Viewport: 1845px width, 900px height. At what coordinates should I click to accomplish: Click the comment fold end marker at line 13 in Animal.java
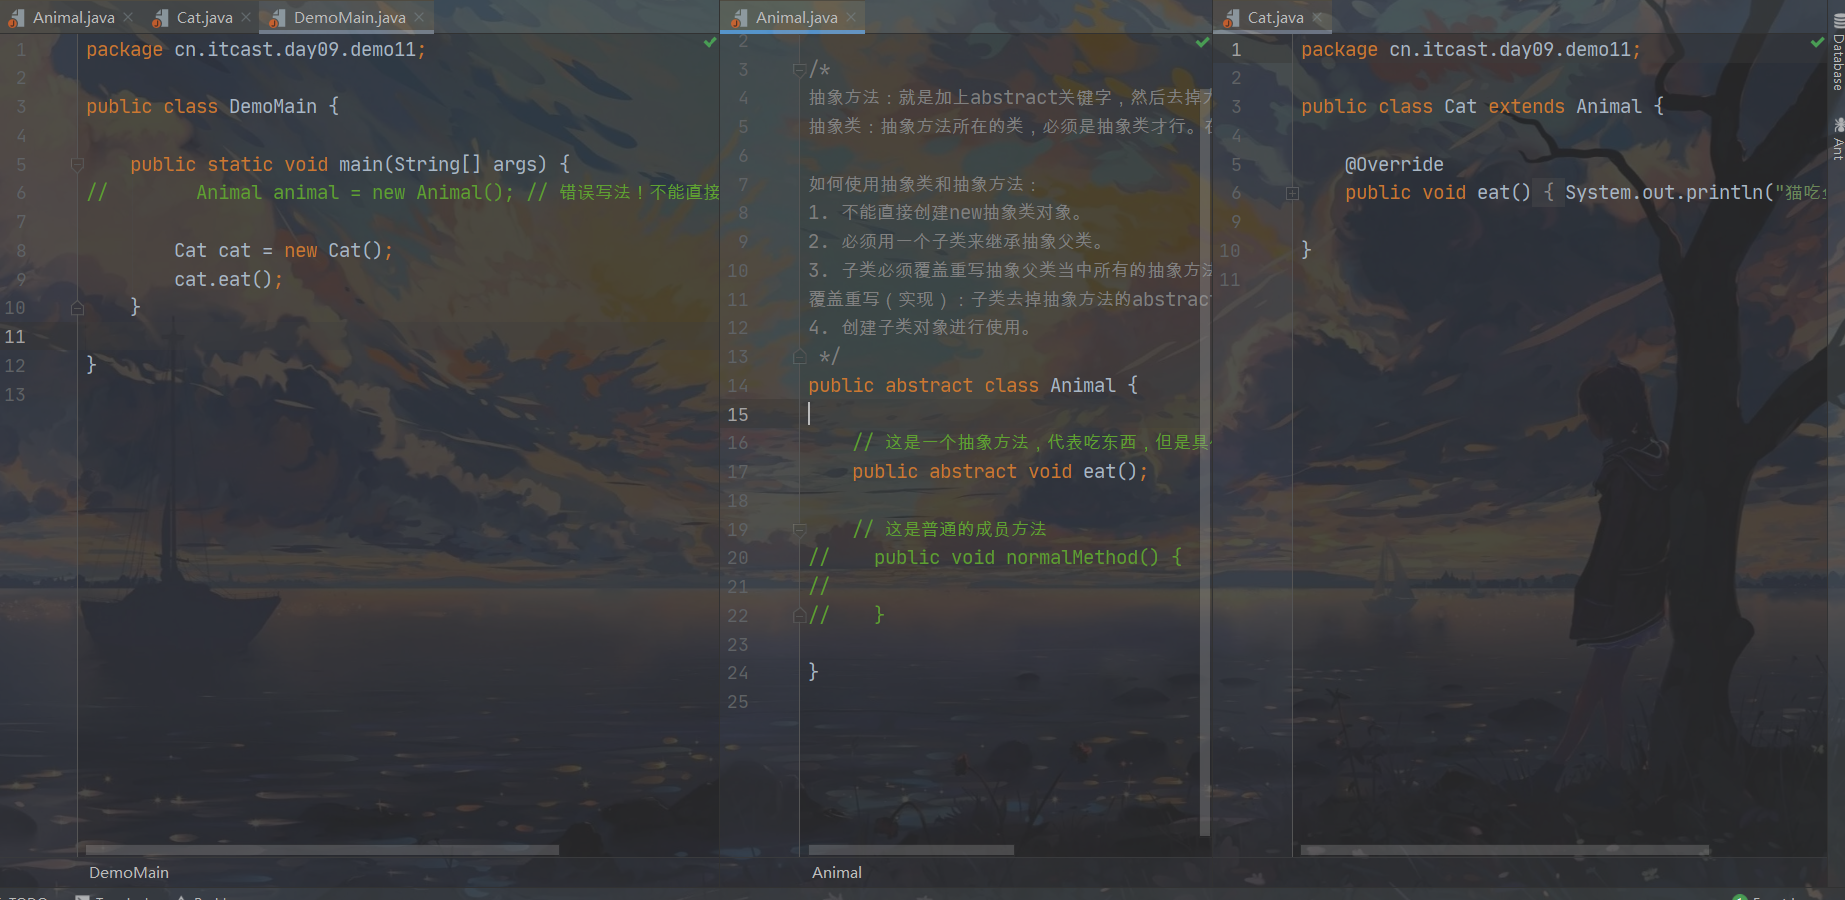click(798, 356)
